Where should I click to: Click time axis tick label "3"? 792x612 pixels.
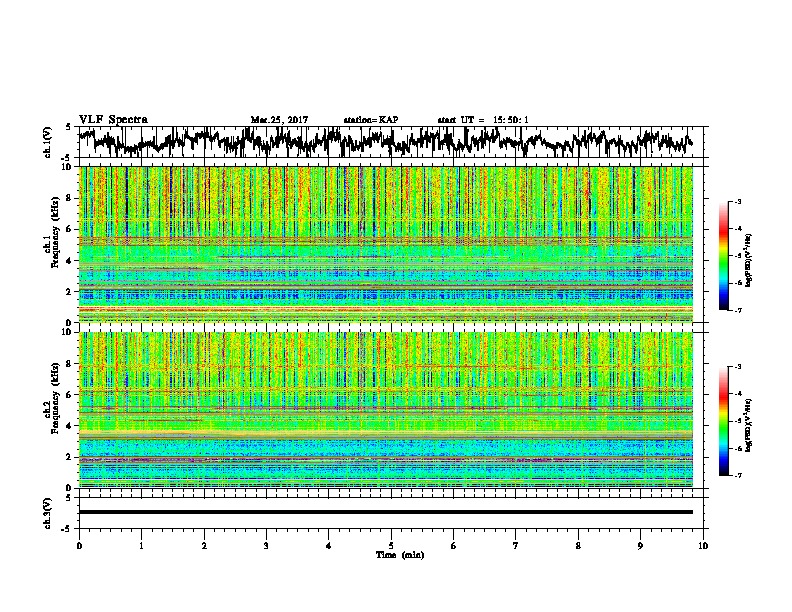pos(266,546)
